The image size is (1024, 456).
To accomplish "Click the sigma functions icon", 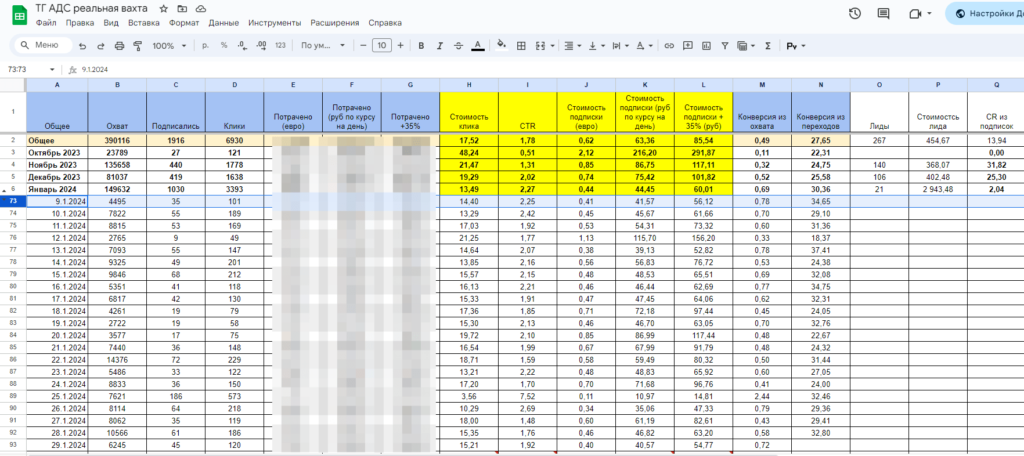I will 767,46.
